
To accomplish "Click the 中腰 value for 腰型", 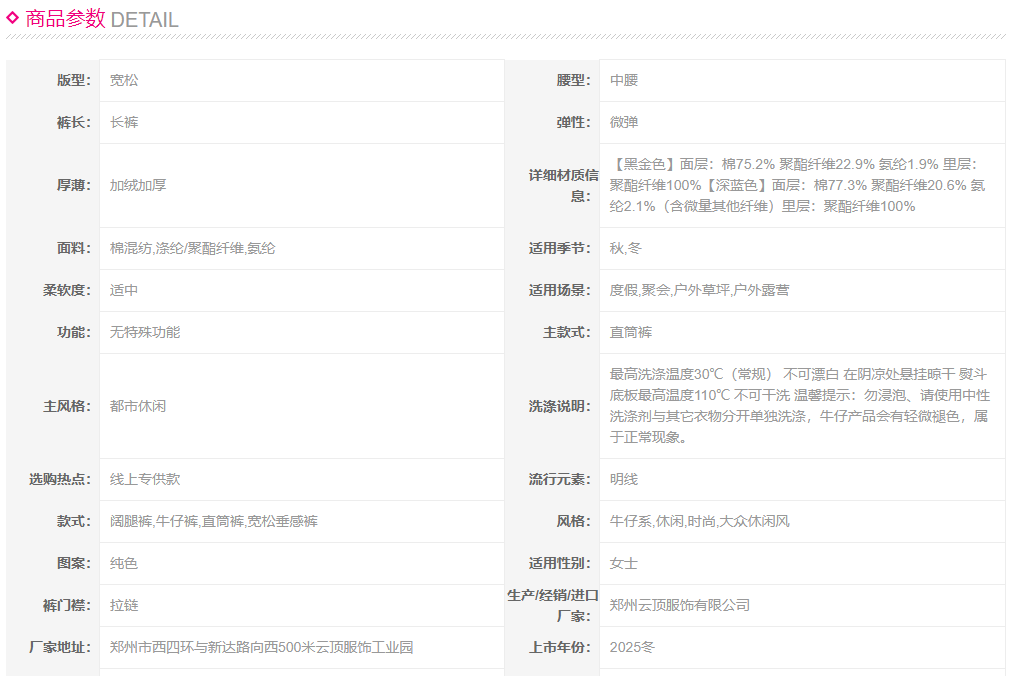I will [624, 80].
